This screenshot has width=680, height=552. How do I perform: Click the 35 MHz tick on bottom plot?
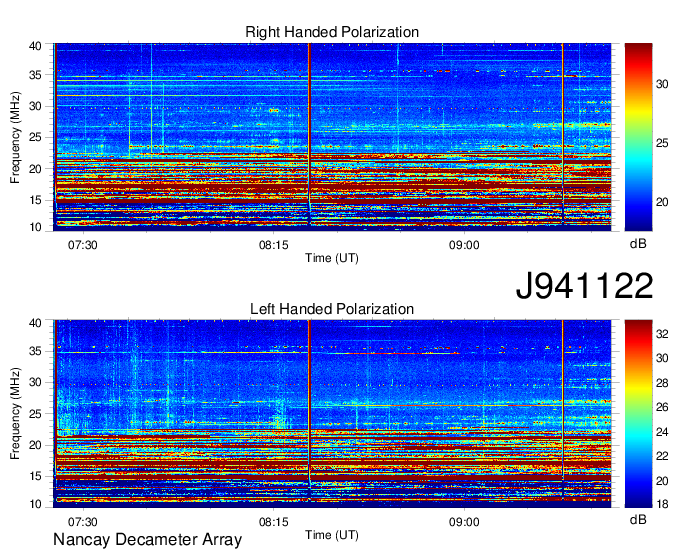[36, 351]
